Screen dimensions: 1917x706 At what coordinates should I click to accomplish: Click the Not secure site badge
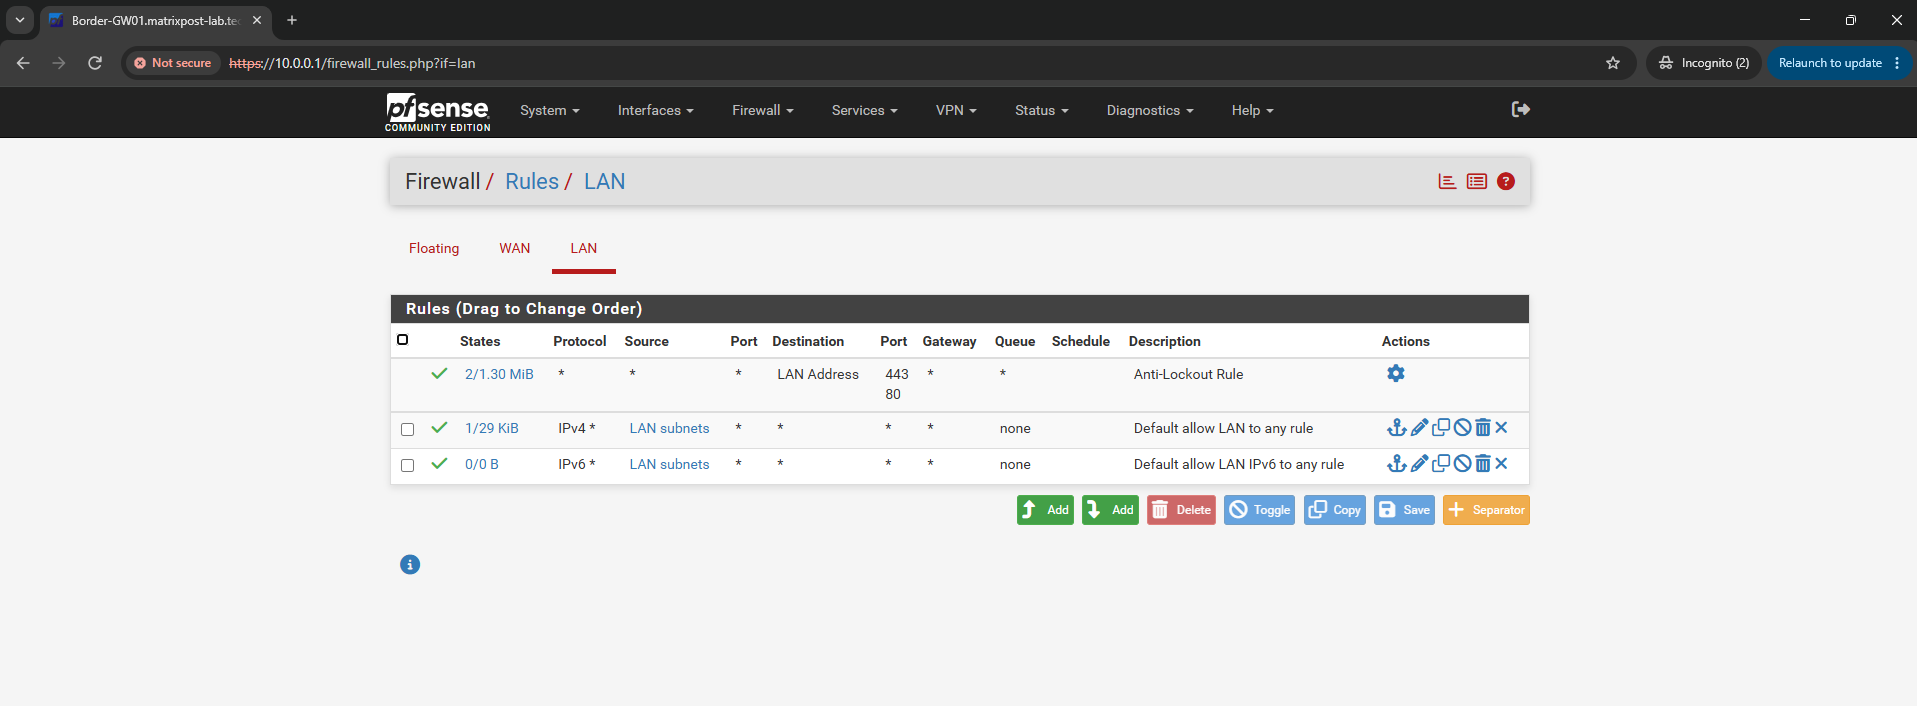(x=173, y=63)
